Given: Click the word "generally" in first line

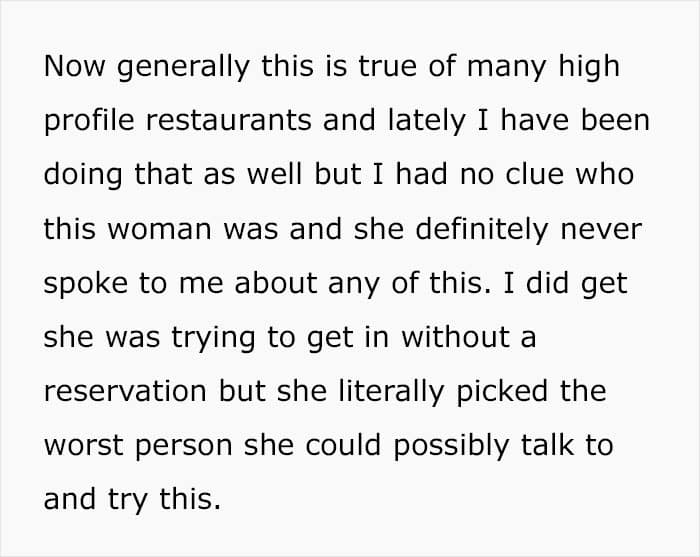Looking at the screenshot, I should (x=183, y=67).
